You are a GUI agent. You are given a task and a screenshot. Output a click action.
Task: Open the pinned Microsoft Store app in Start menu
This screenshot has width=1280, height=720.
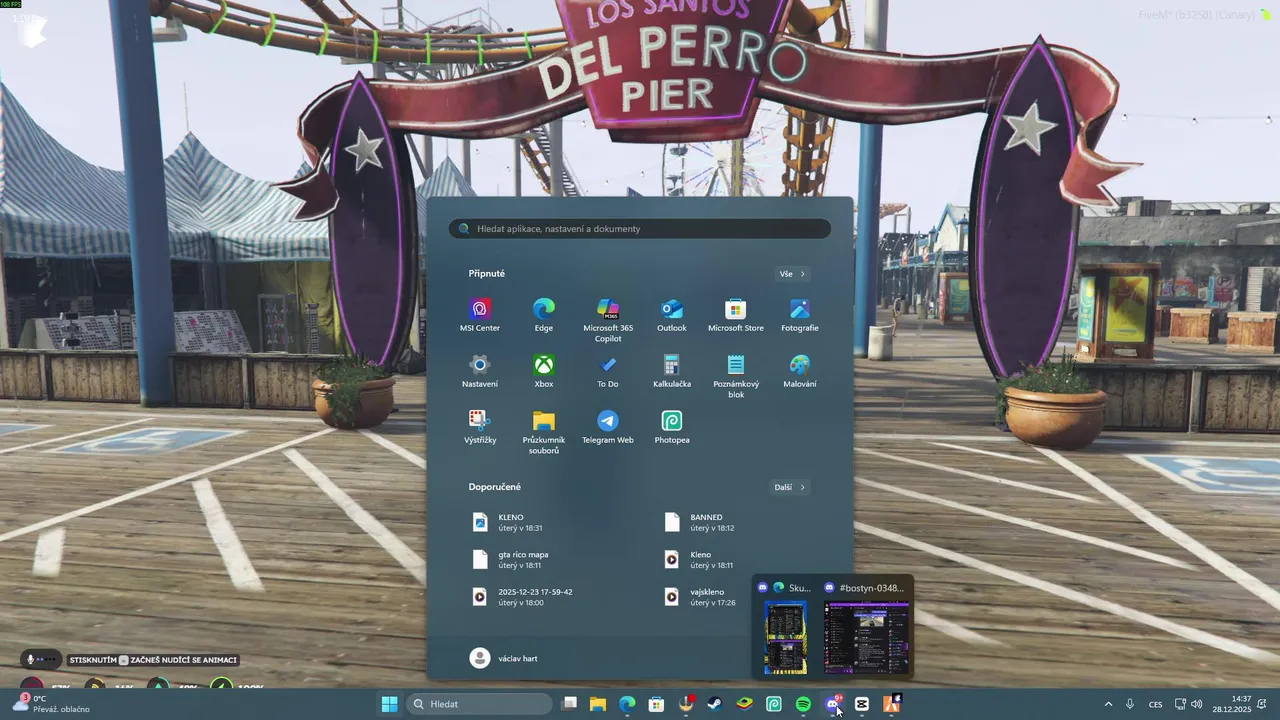point(736,315)
